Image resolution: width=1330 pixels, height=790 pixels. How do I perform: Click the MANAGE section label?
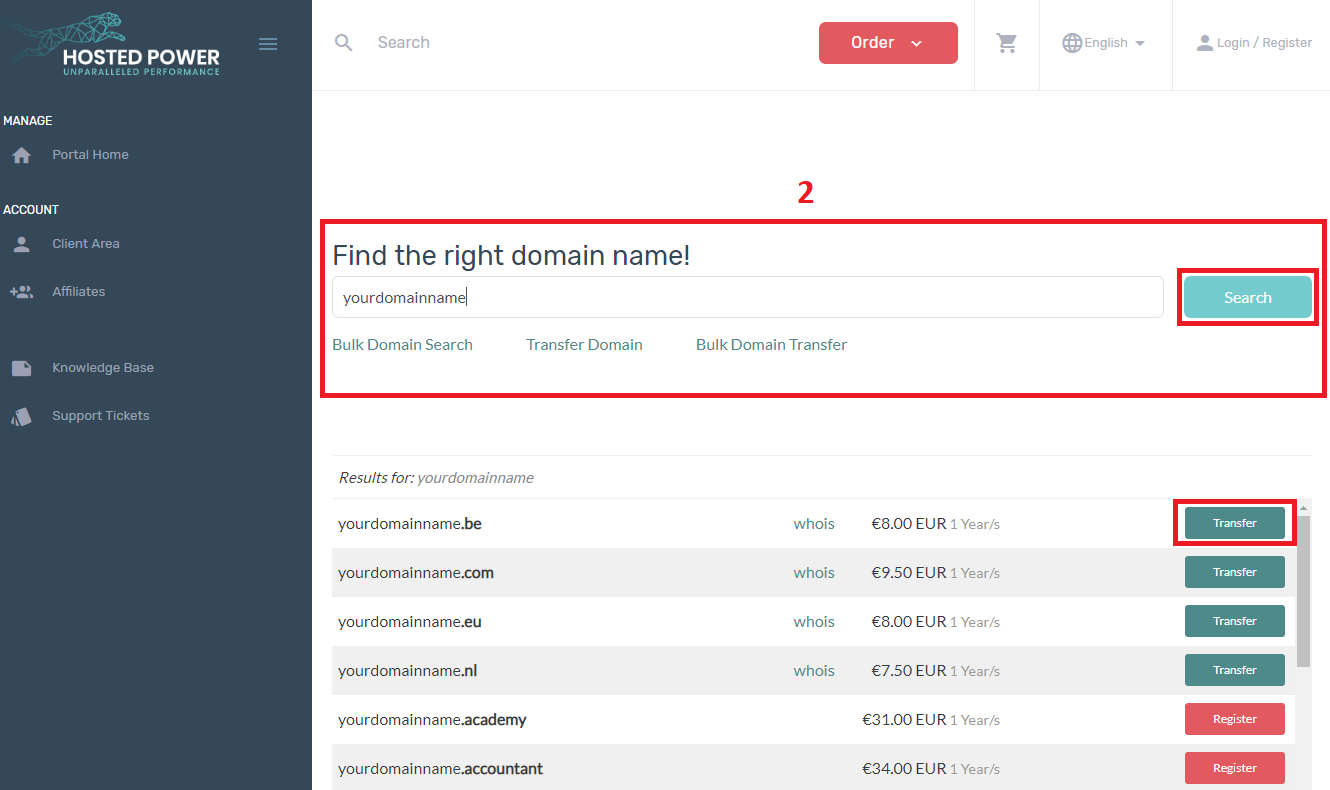click(x=28, y=121)
